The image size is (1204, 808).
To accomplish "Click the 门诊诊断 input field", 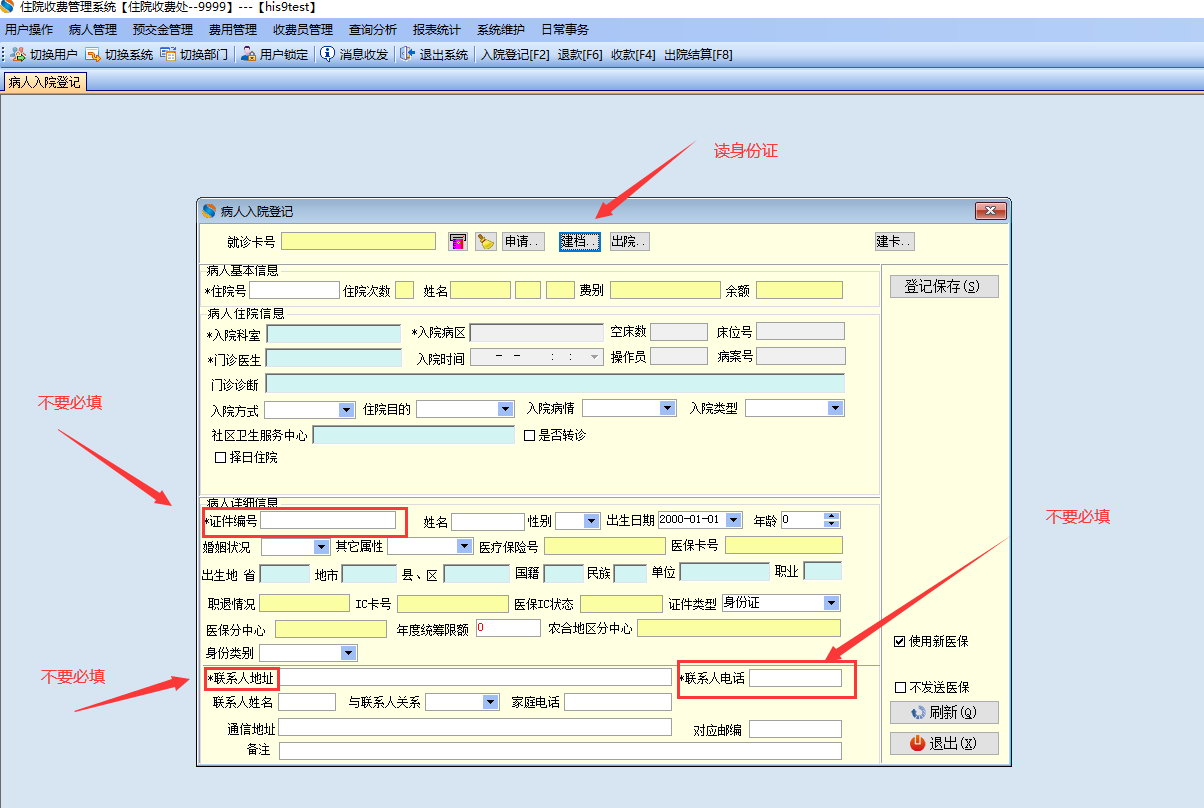I will coord(555,383).
